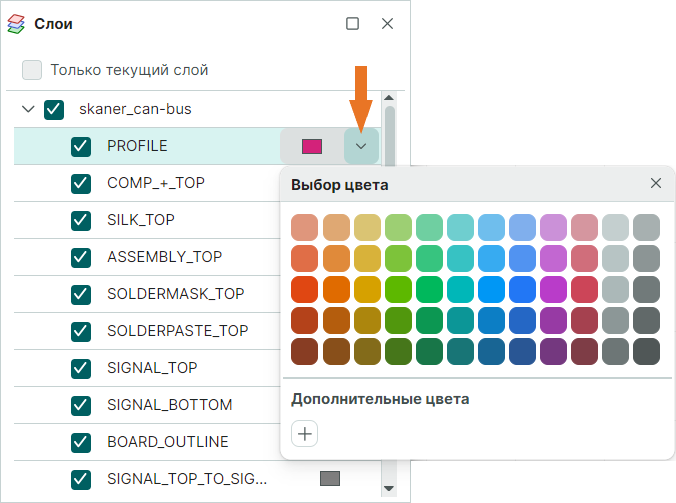Close the Layers panel
The width and height of the screenshot is (676, 503).
pyautogui.click(x=387, y=23)
